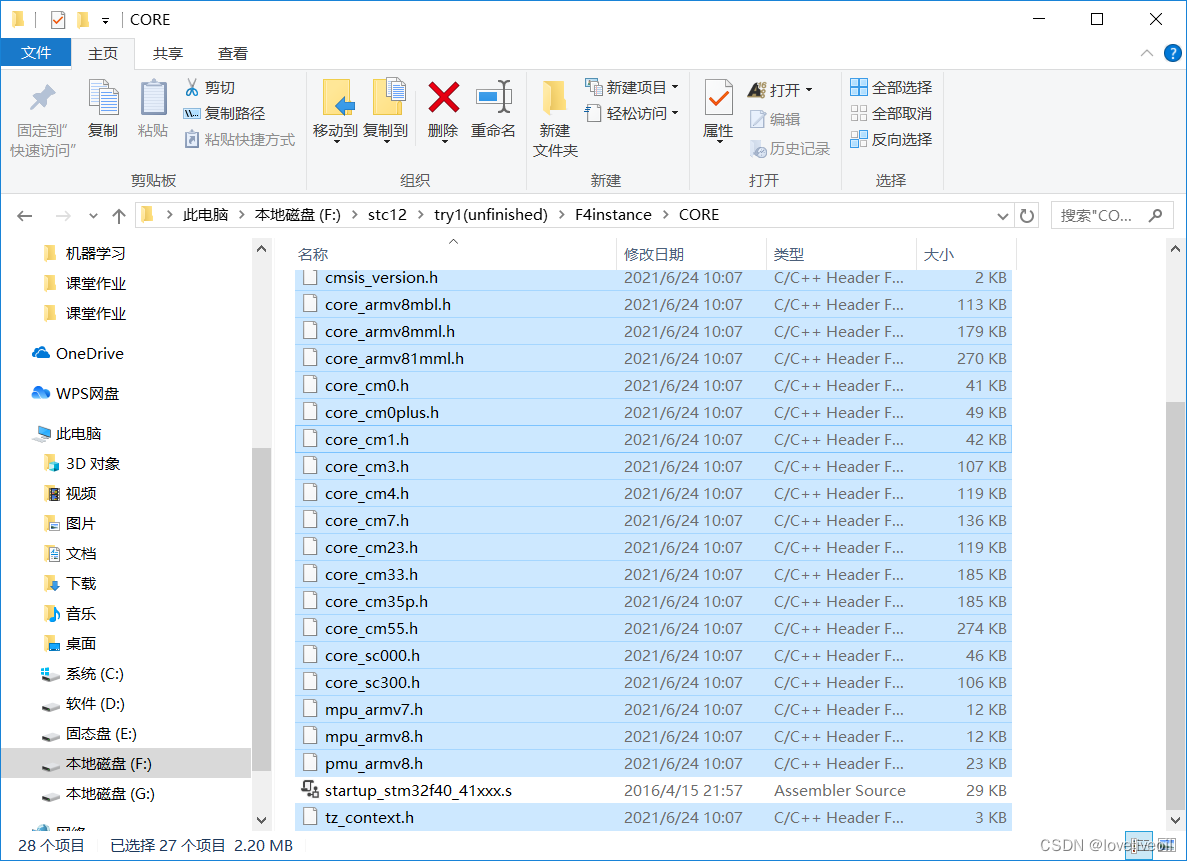Select the file startup_stm32f40_41xxx.s
1187x861 pixels.
point(653,791)
